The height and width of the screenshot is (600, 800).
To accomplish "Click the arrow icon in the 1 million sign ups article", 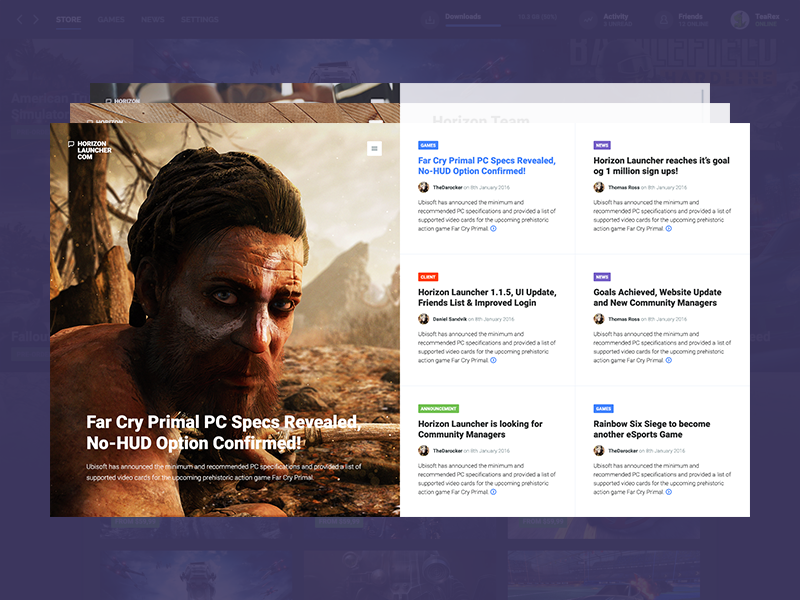I will pyautogui.click(x=669, y=229).
